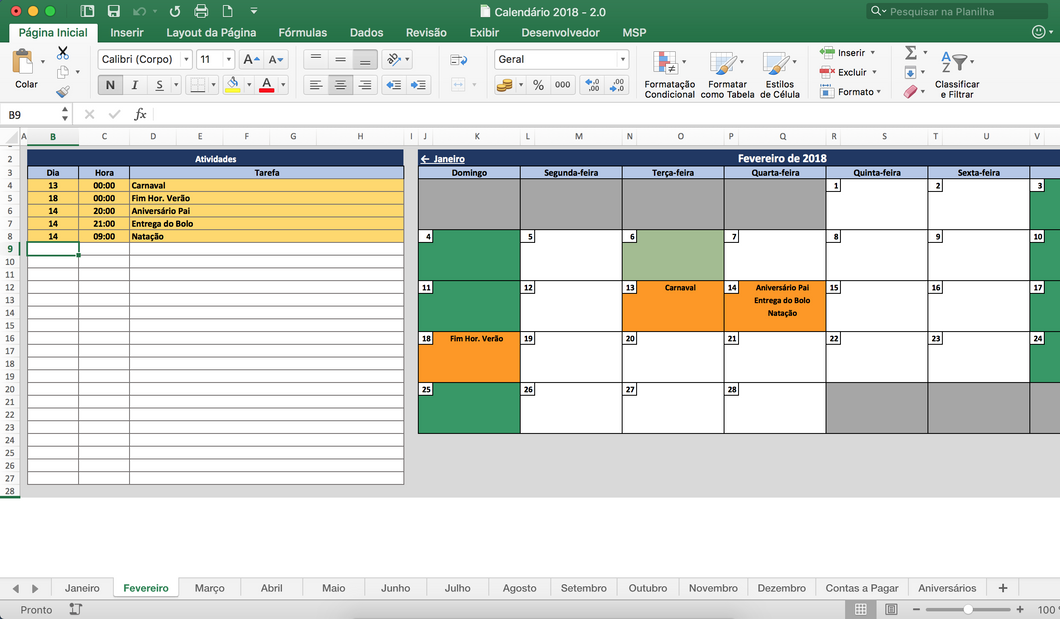Open the Fórmulas ribbon tab
Image resolution: width=1060 pixels, height=619 pixels.
click(302, 32)
